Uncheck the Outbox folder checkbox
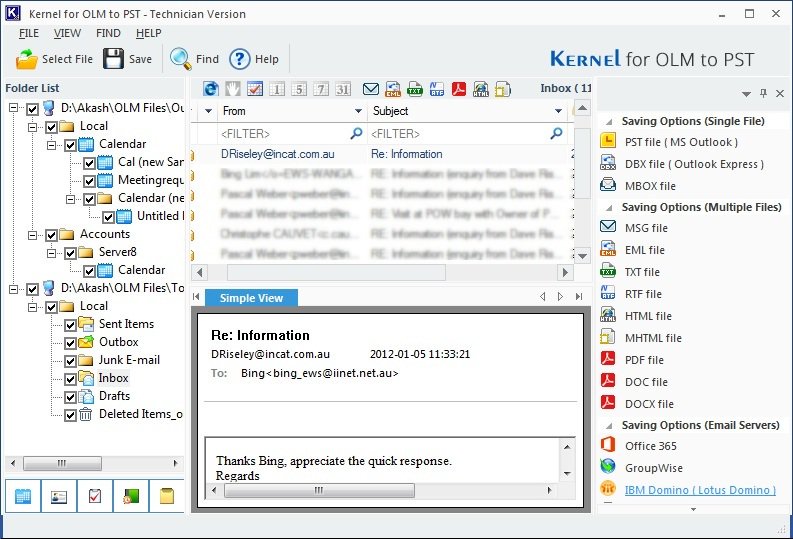This screenshot has width=793, height=539. pyautogui.click(x=70, y=343)
